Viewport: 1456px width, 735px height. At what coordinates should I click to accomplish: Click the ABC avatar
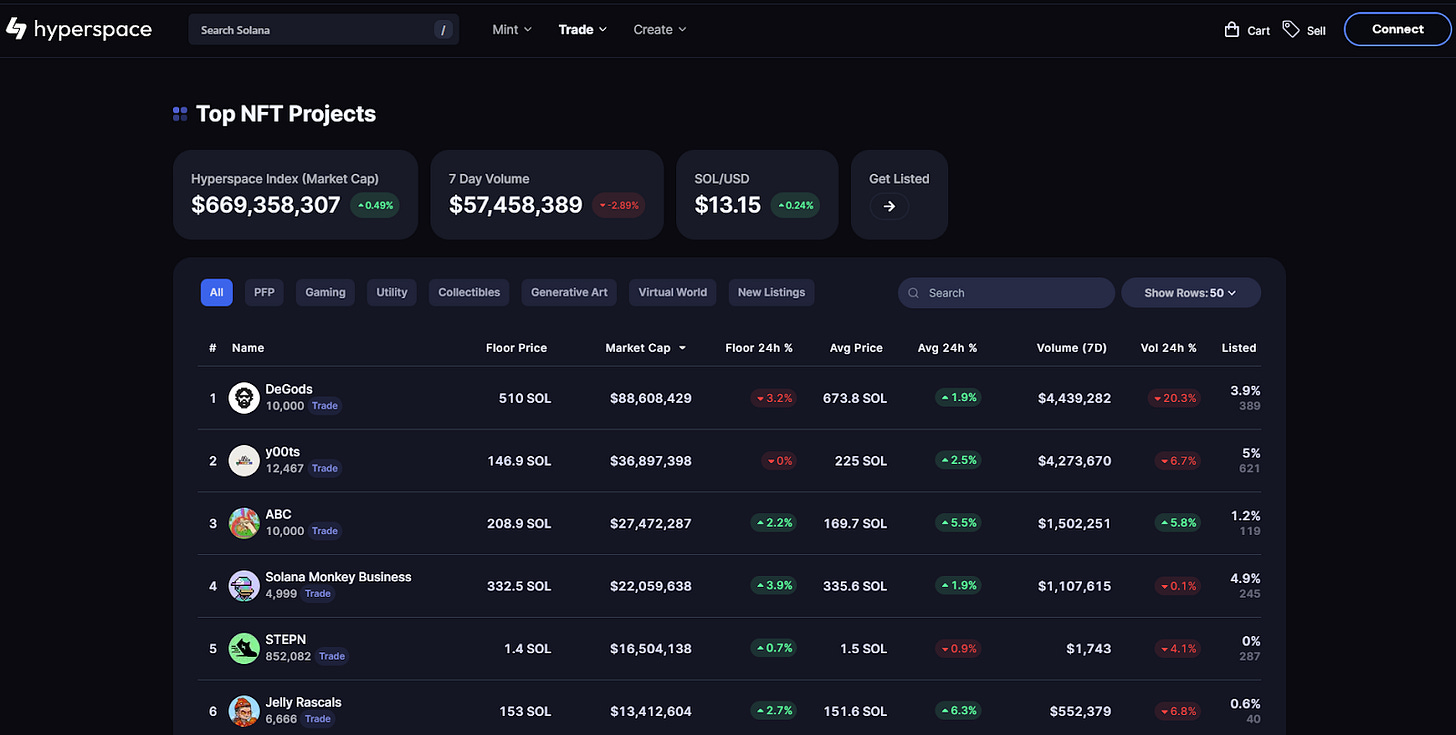click(x=244, y=523)
